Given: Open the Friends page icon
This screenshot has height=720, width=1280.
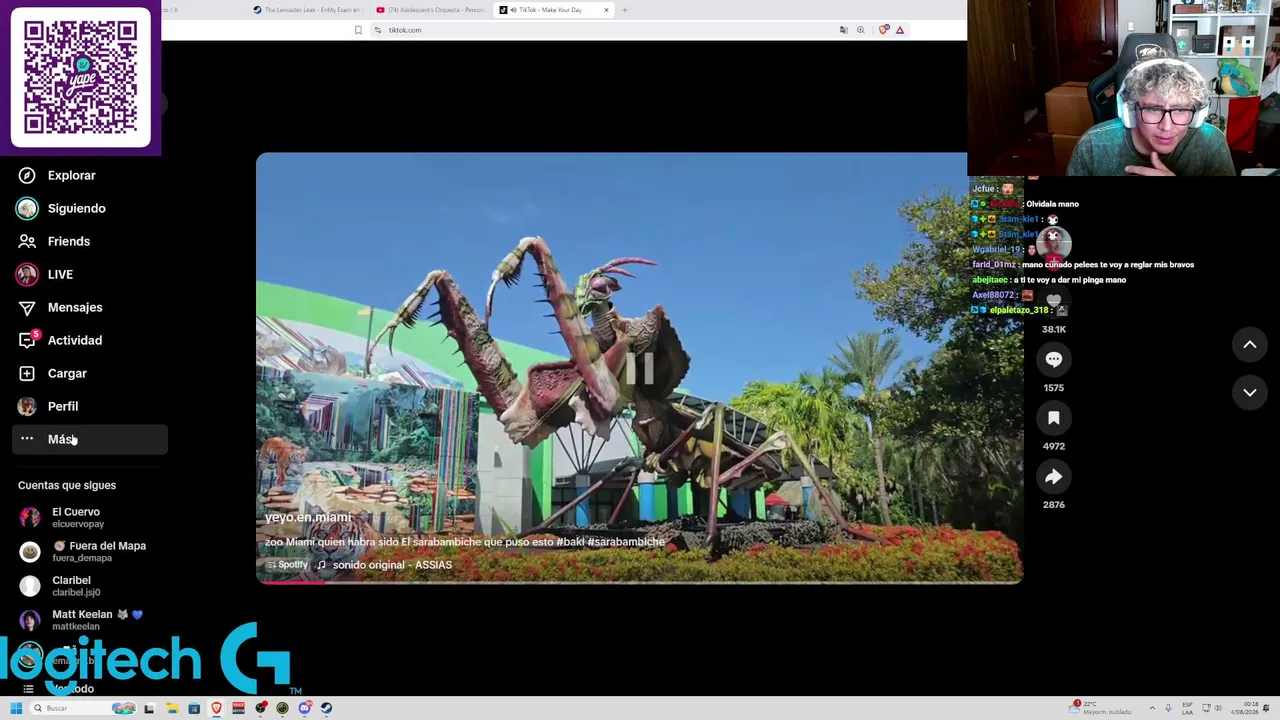Looking at the screenshot, I should [x=27, y=241].
